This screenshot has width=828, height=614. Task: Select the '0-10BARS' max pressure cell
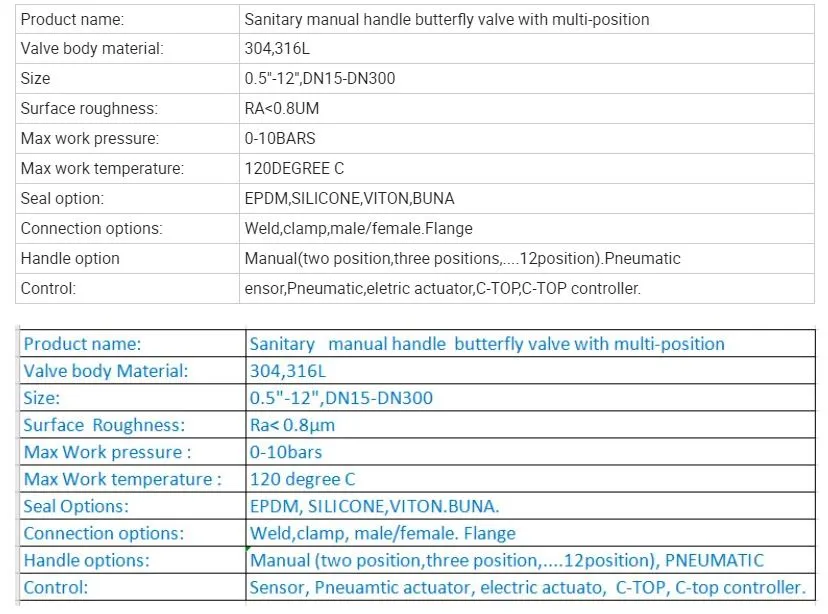(526, 139)
